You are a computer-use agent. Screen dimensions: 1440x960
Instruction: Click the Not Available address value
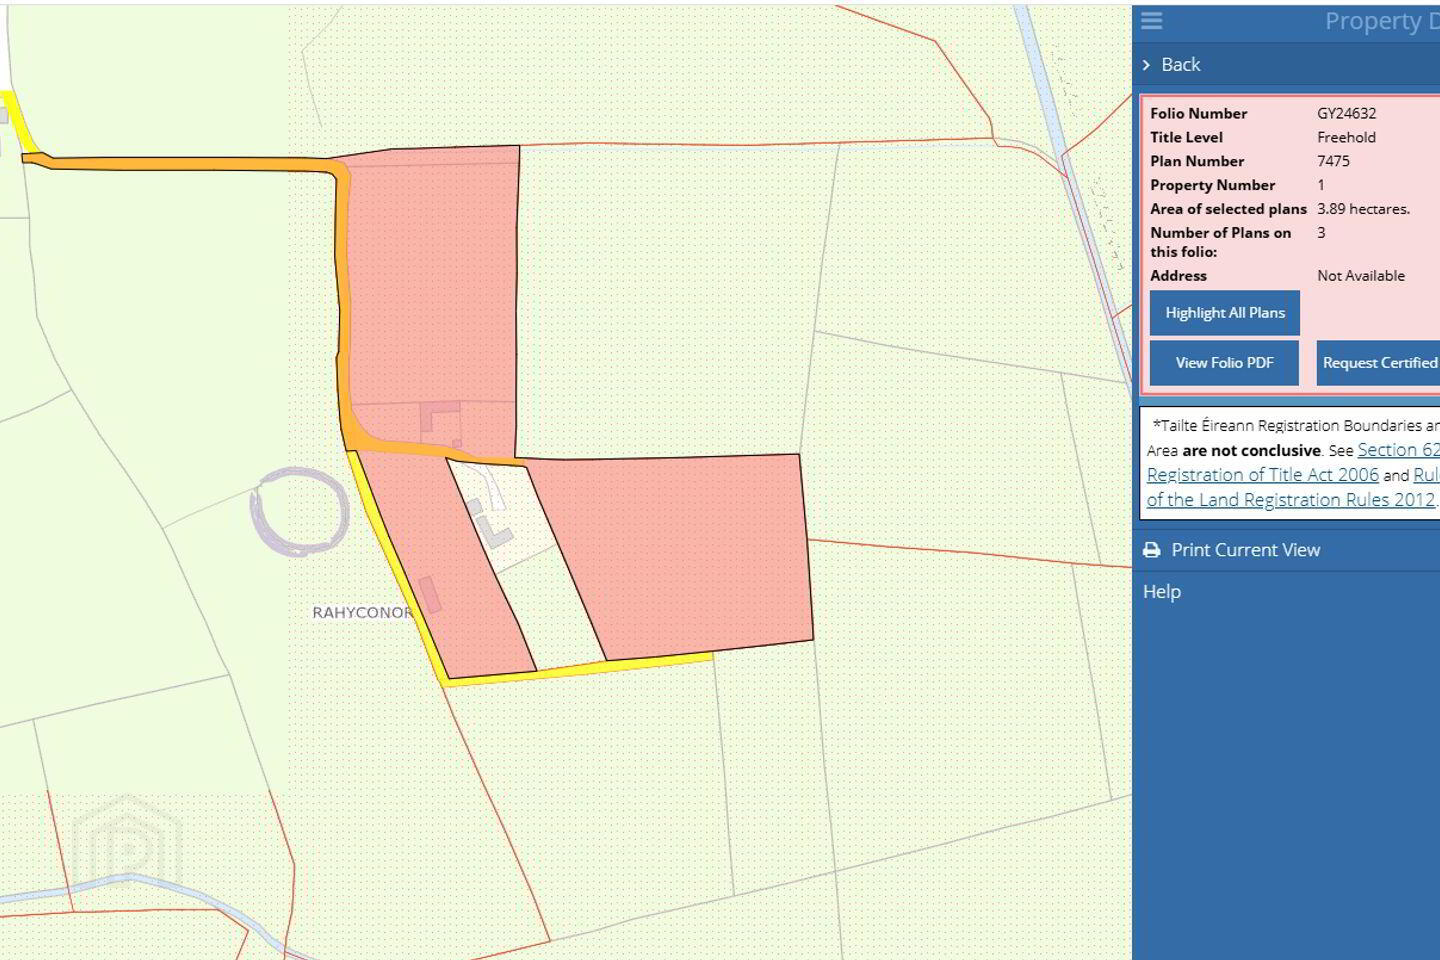(x=1361, y=276)
